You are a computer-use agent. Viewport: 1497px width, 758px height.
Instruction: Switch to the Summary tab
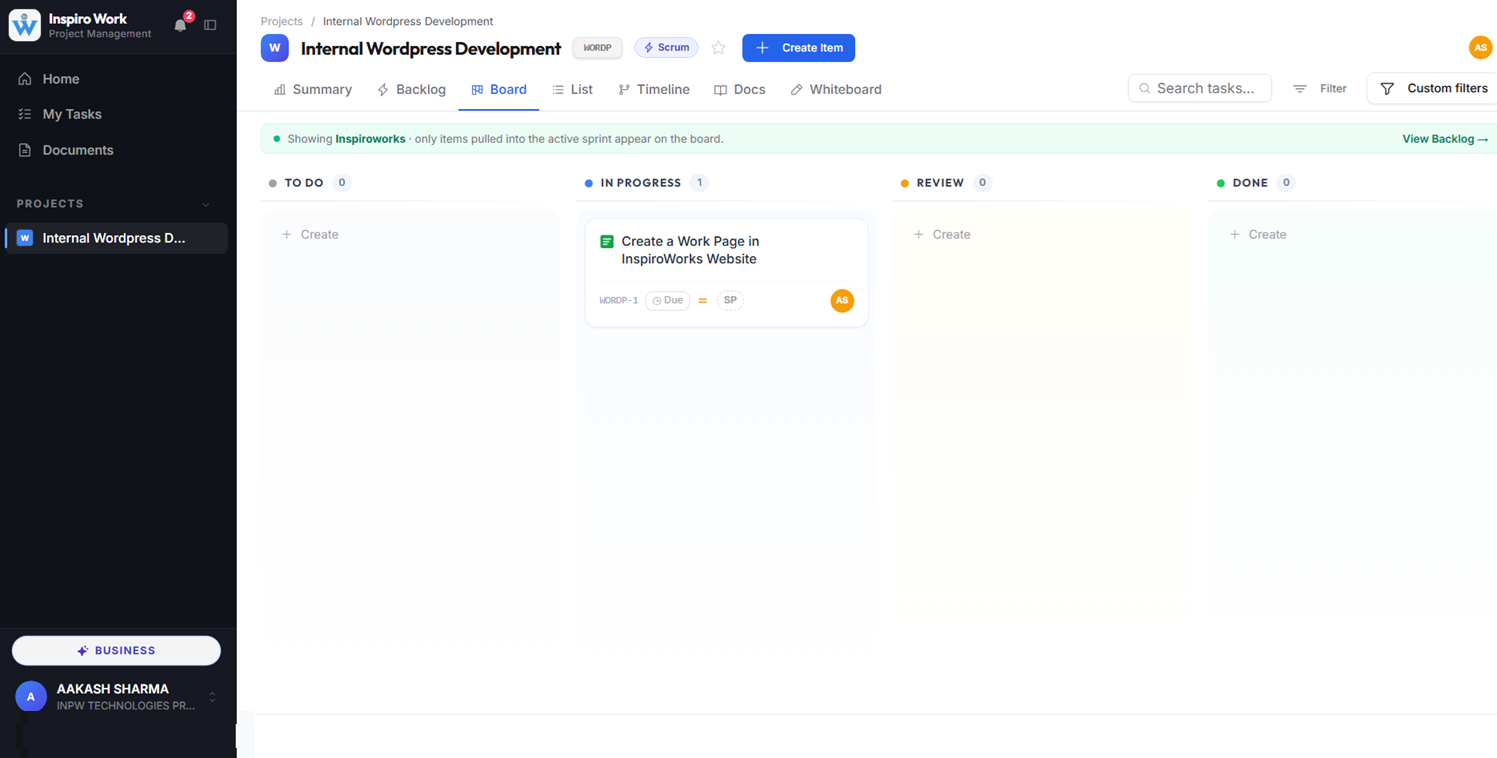point(313,89)
